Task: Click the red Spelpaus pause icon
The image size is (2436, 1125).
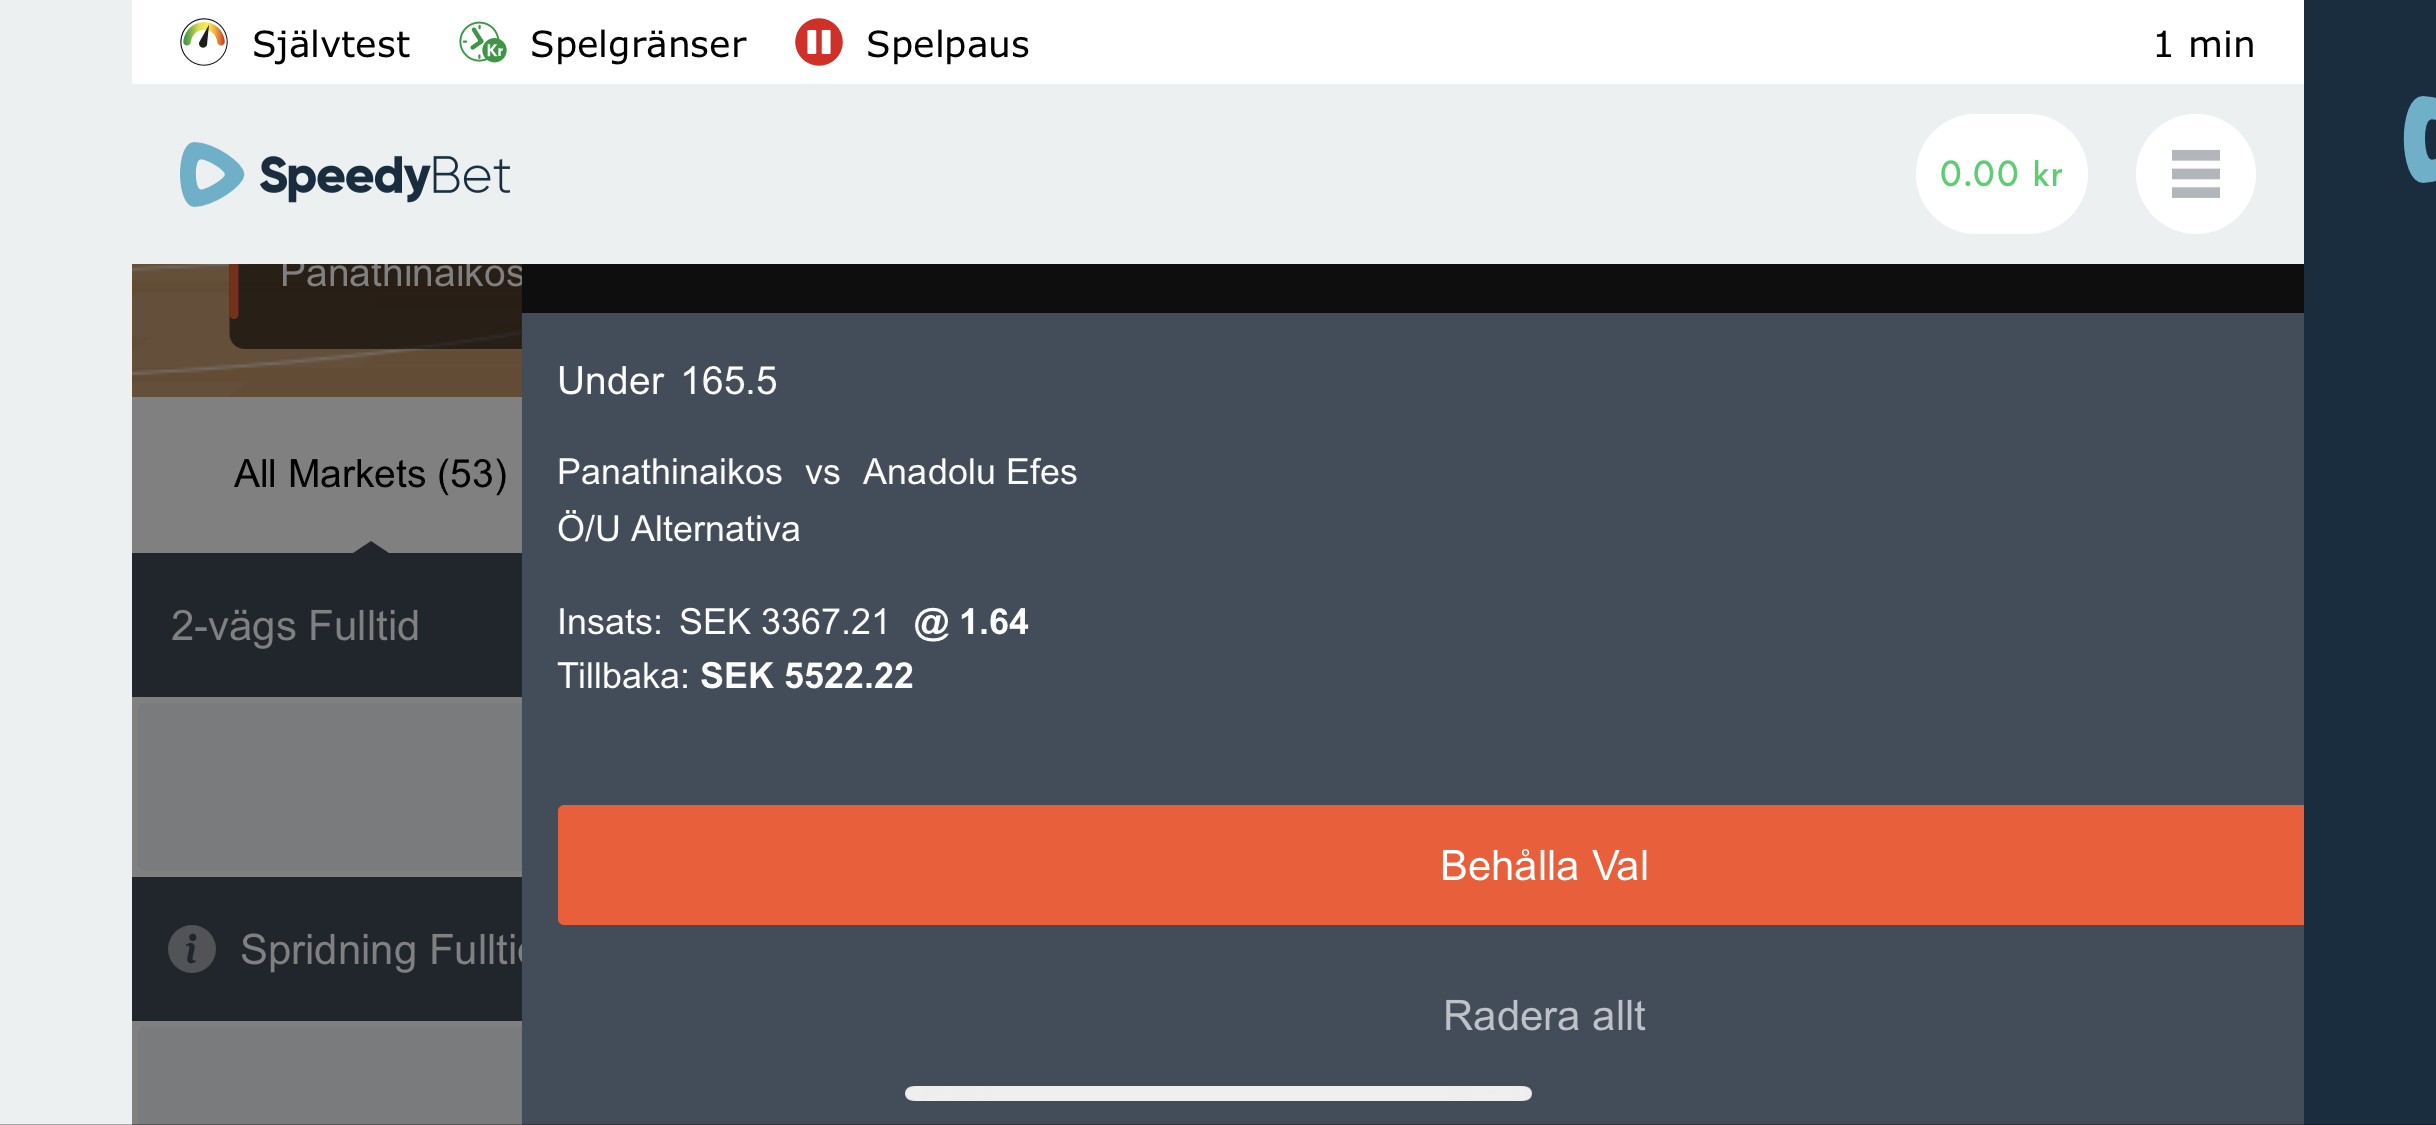Action: [x=819, y=43]
